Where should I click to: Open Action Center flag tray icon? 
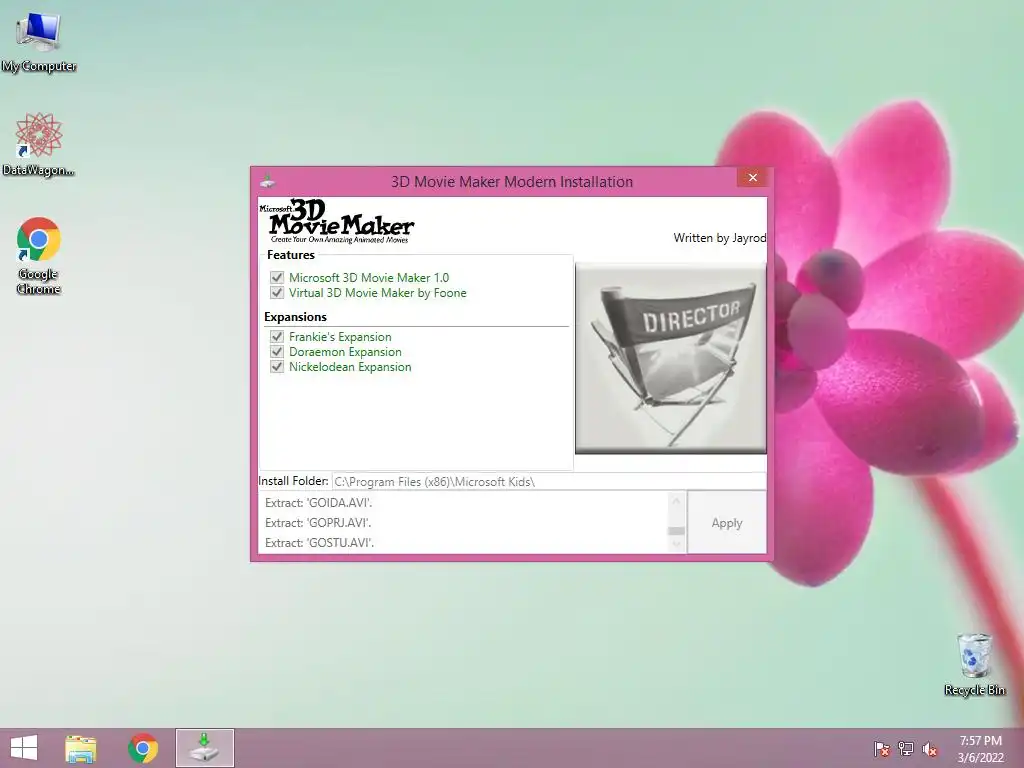point(882,749)
